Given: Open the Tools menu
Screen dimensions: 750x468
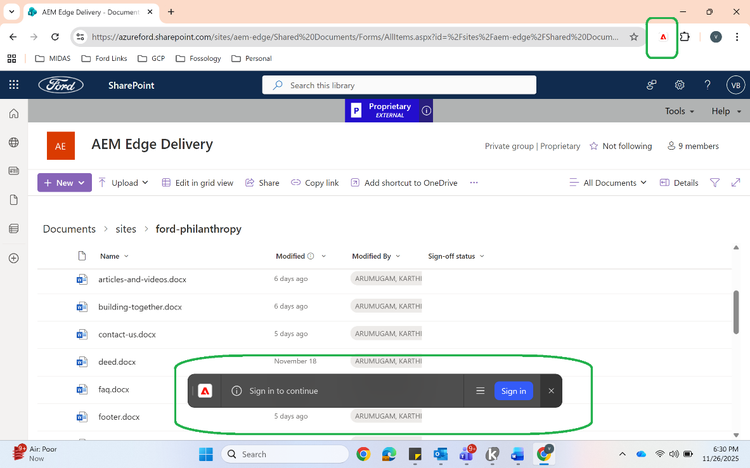Looking at the screenshot, I should [680, 111].
